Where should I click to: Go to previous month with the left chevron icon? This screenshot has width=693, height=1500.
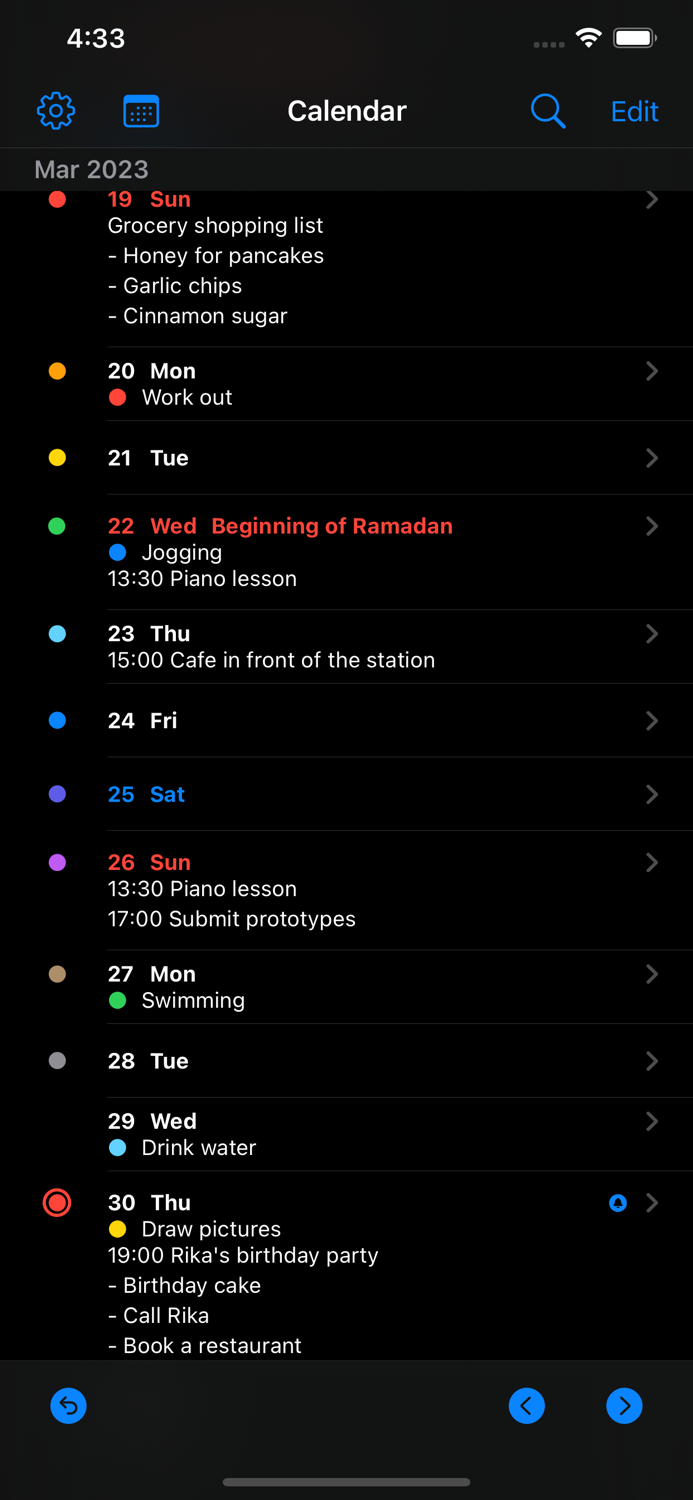(527, 1406)
